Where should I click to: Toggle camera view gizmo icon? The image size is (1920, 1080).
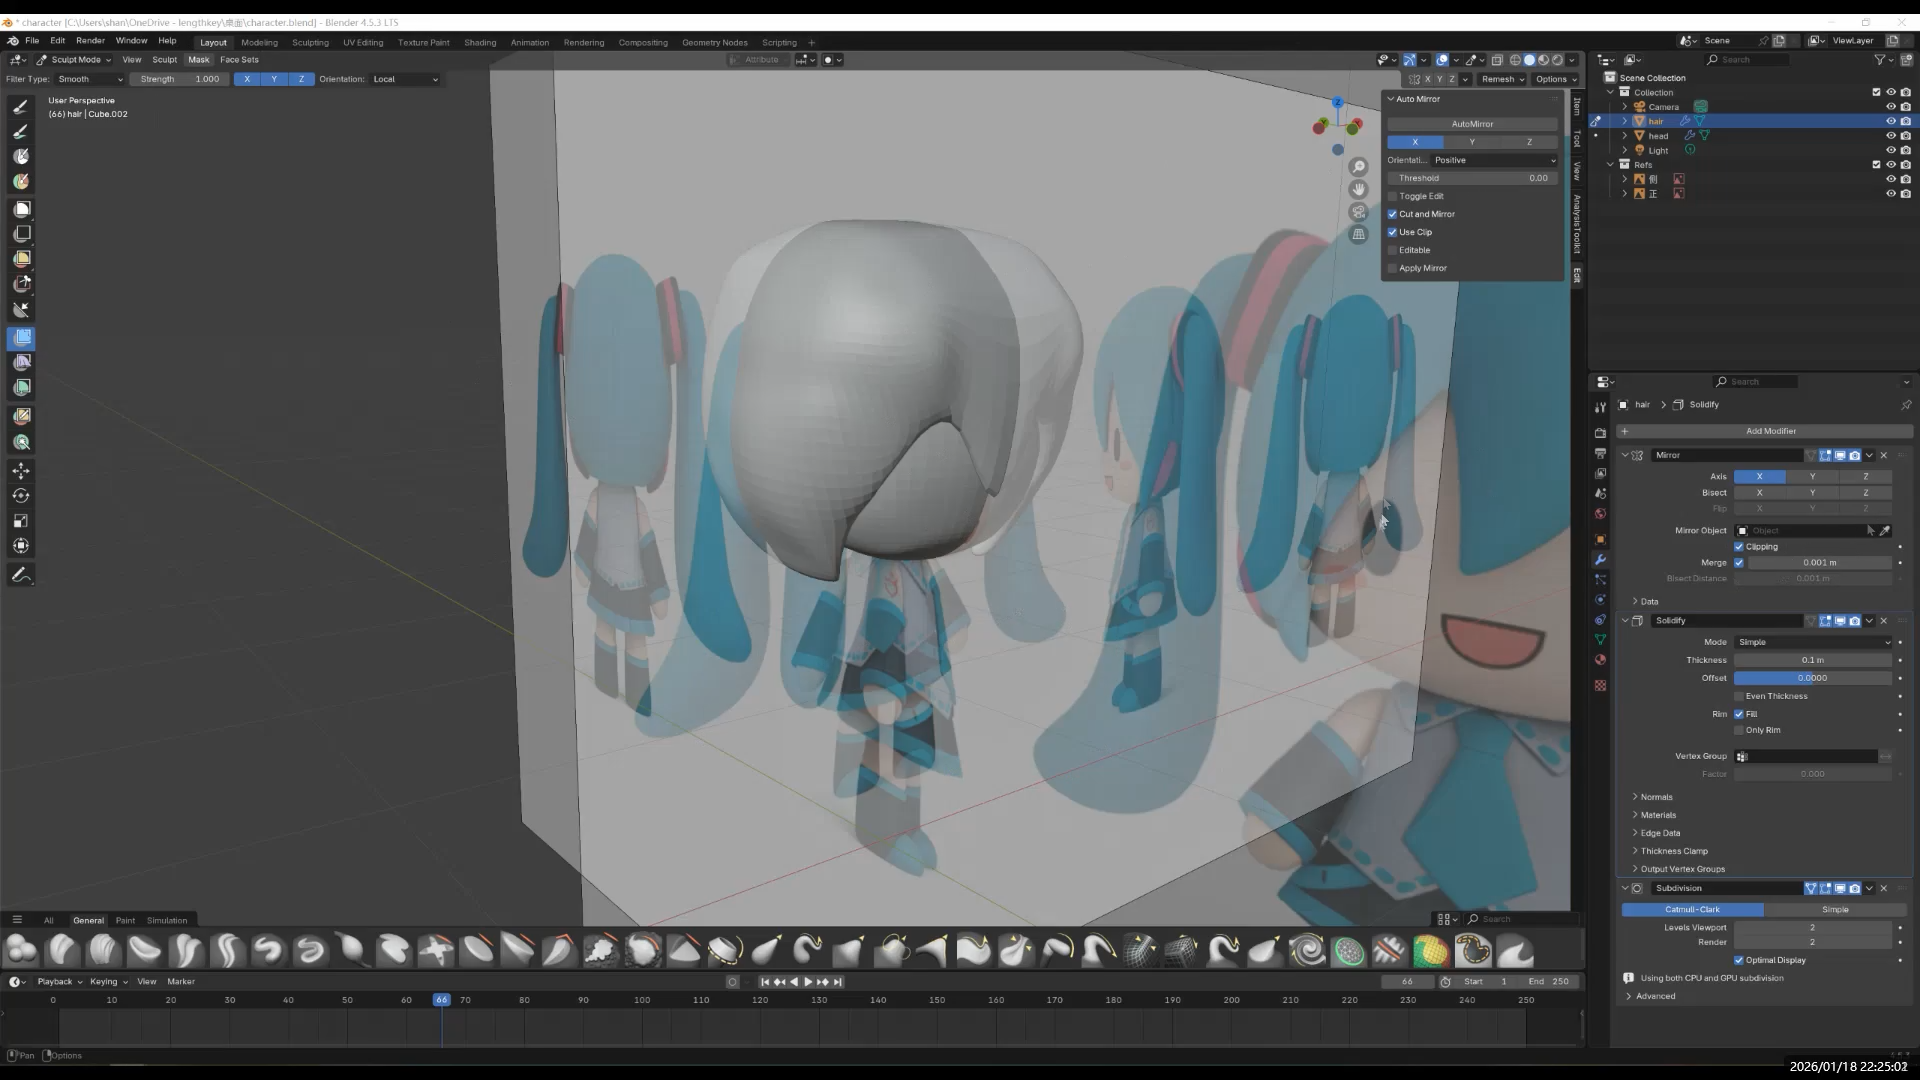click(1358, 212)
